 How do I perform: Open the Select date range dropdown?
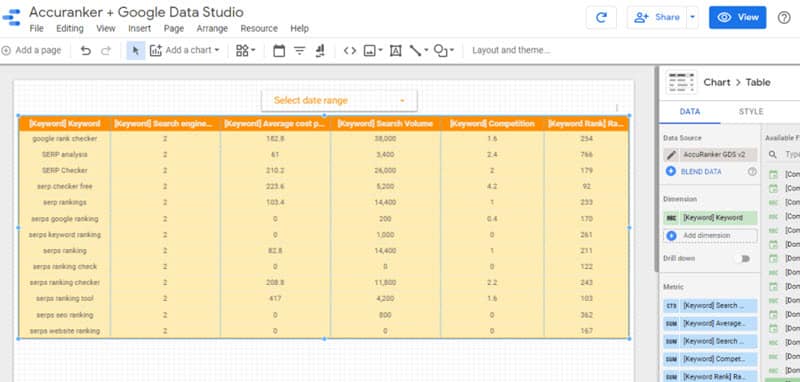coord(339,100)
